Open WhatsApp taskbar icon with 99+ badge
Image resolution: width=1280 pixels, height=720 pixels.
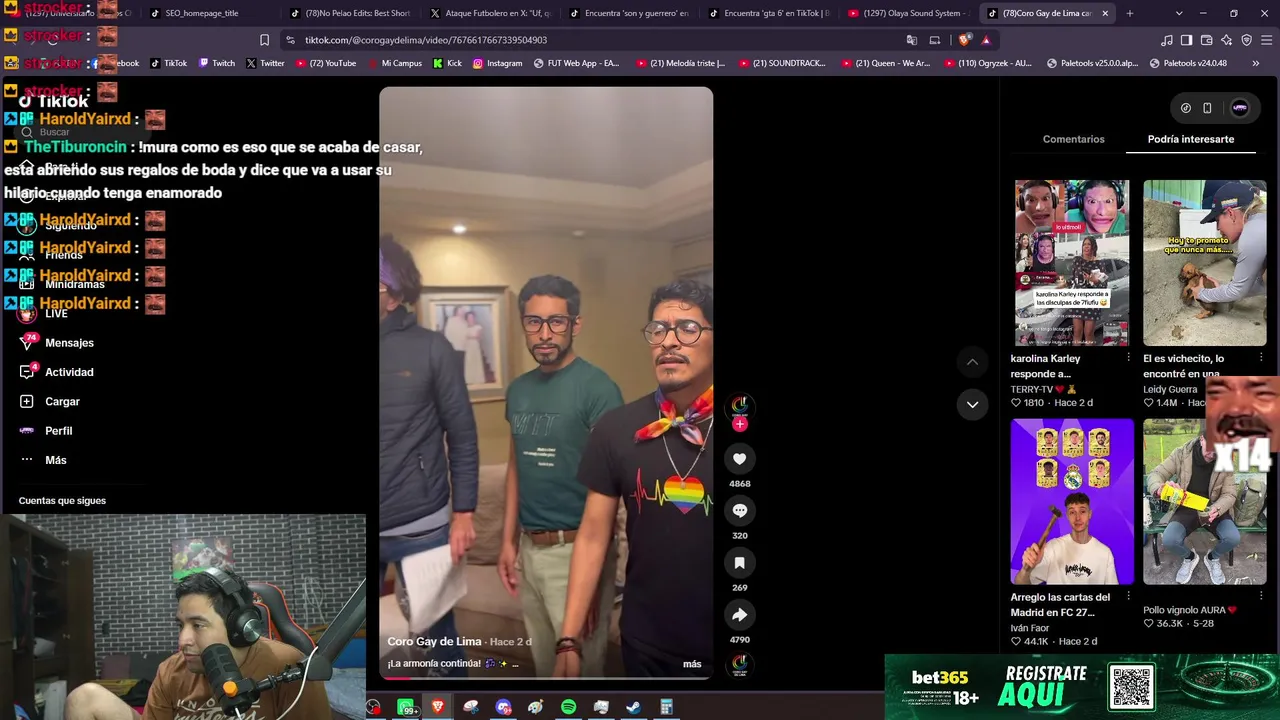406,708
